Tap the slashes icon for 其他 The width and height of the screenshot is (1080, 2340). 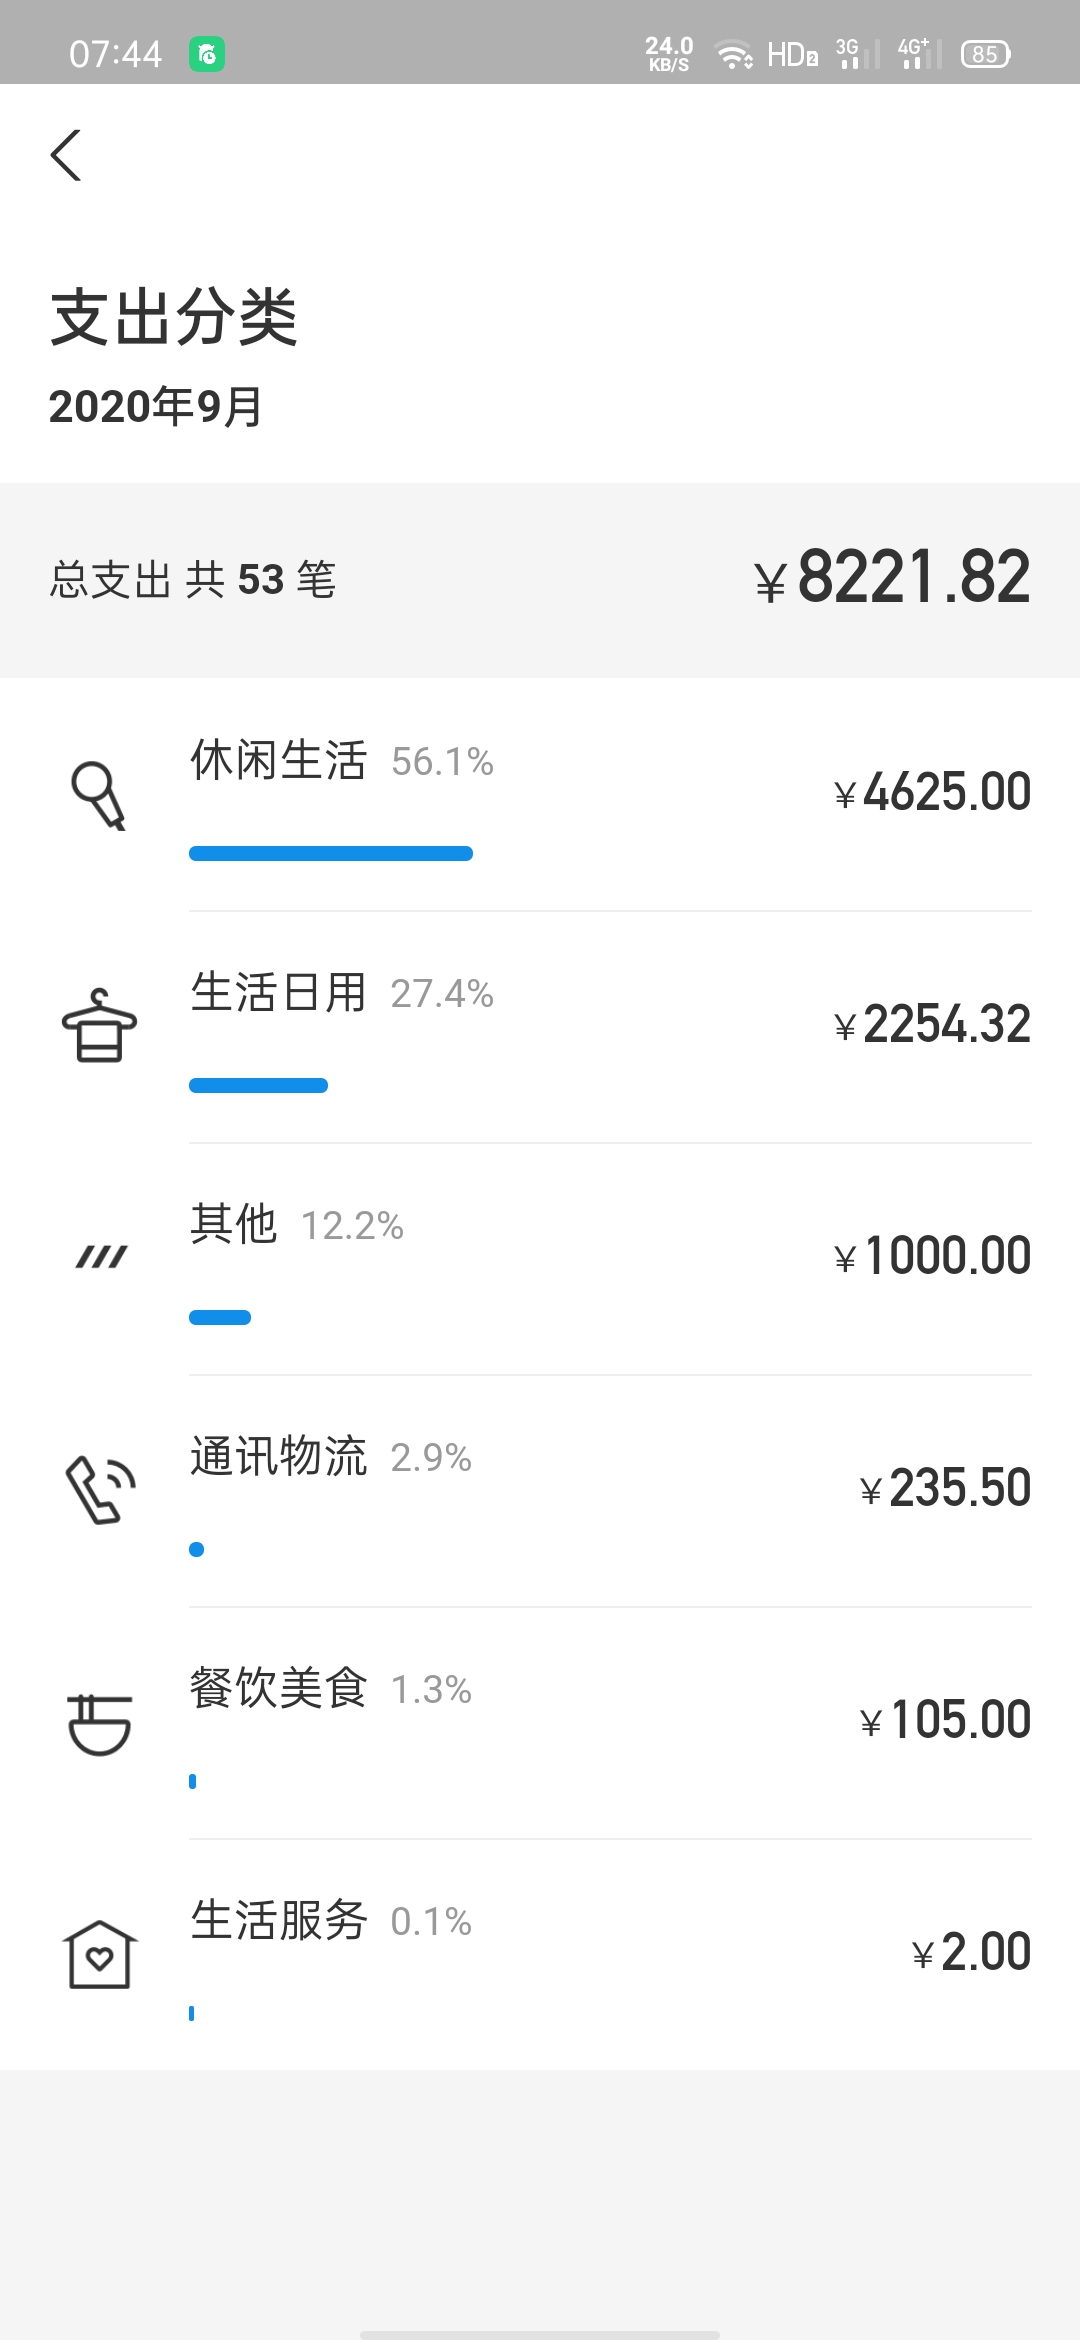[x=101, y=1257]
